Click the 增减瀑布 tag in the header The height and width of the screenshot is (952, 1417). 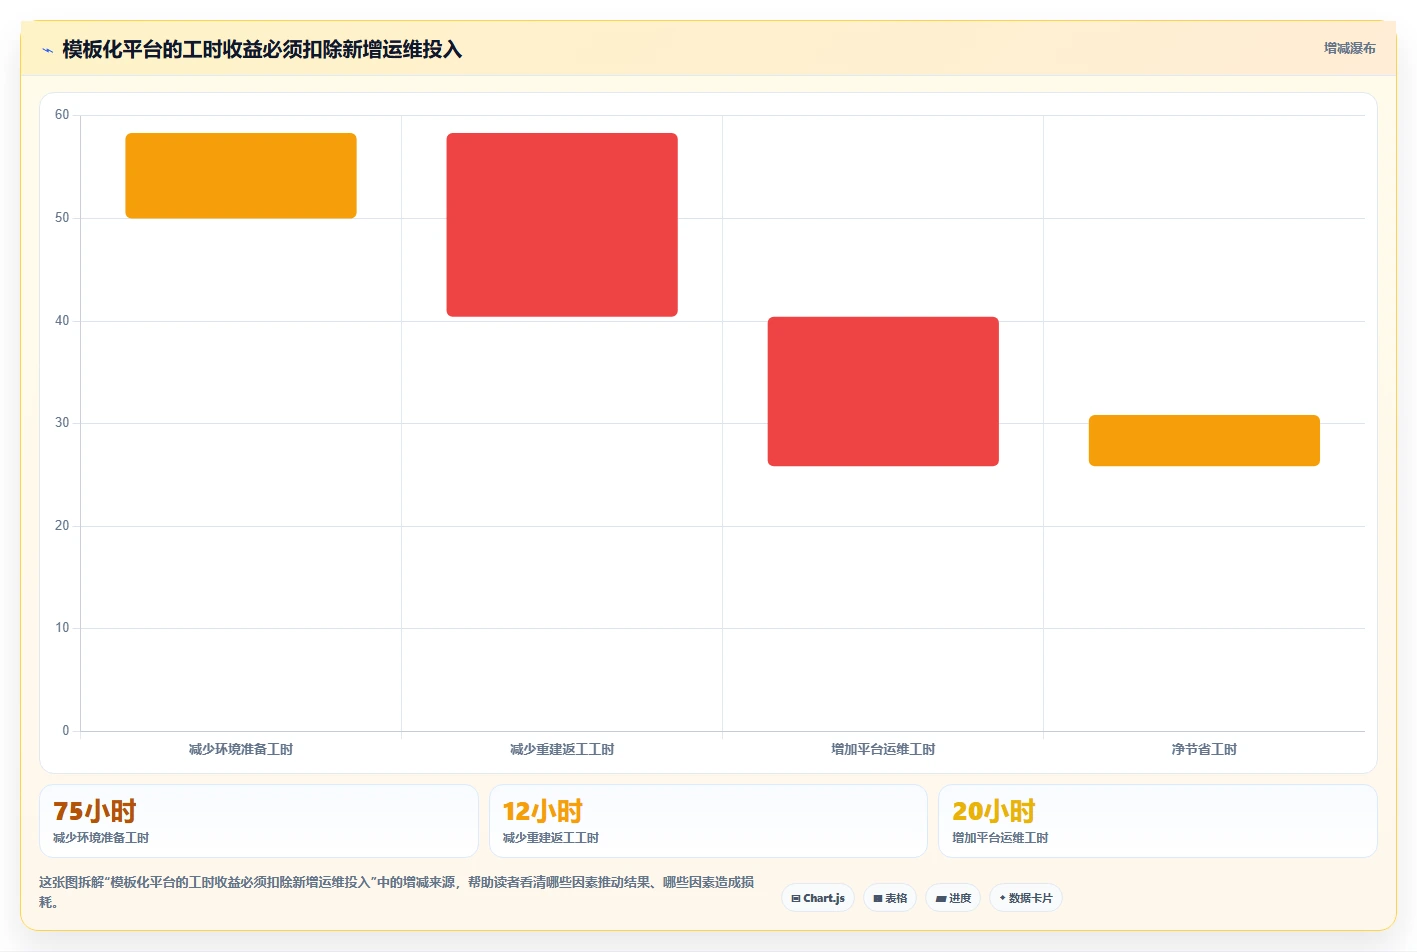(x=1349, y=48)
